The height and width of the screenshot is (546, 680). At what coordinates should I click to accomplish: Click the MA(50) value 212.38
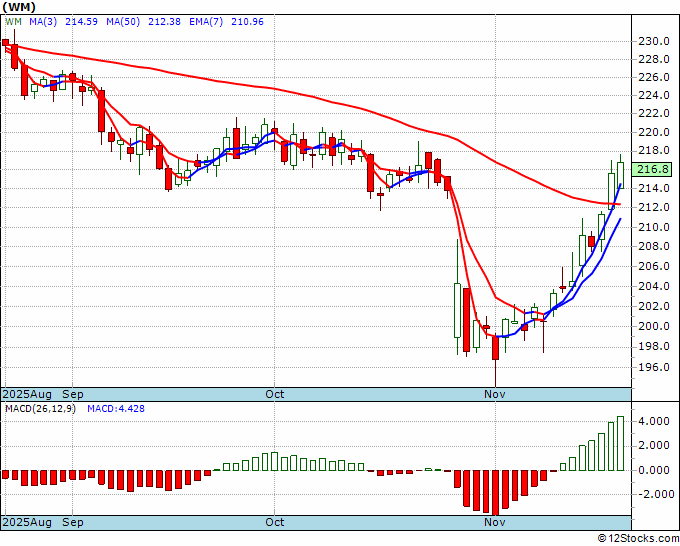pos(164,22)
